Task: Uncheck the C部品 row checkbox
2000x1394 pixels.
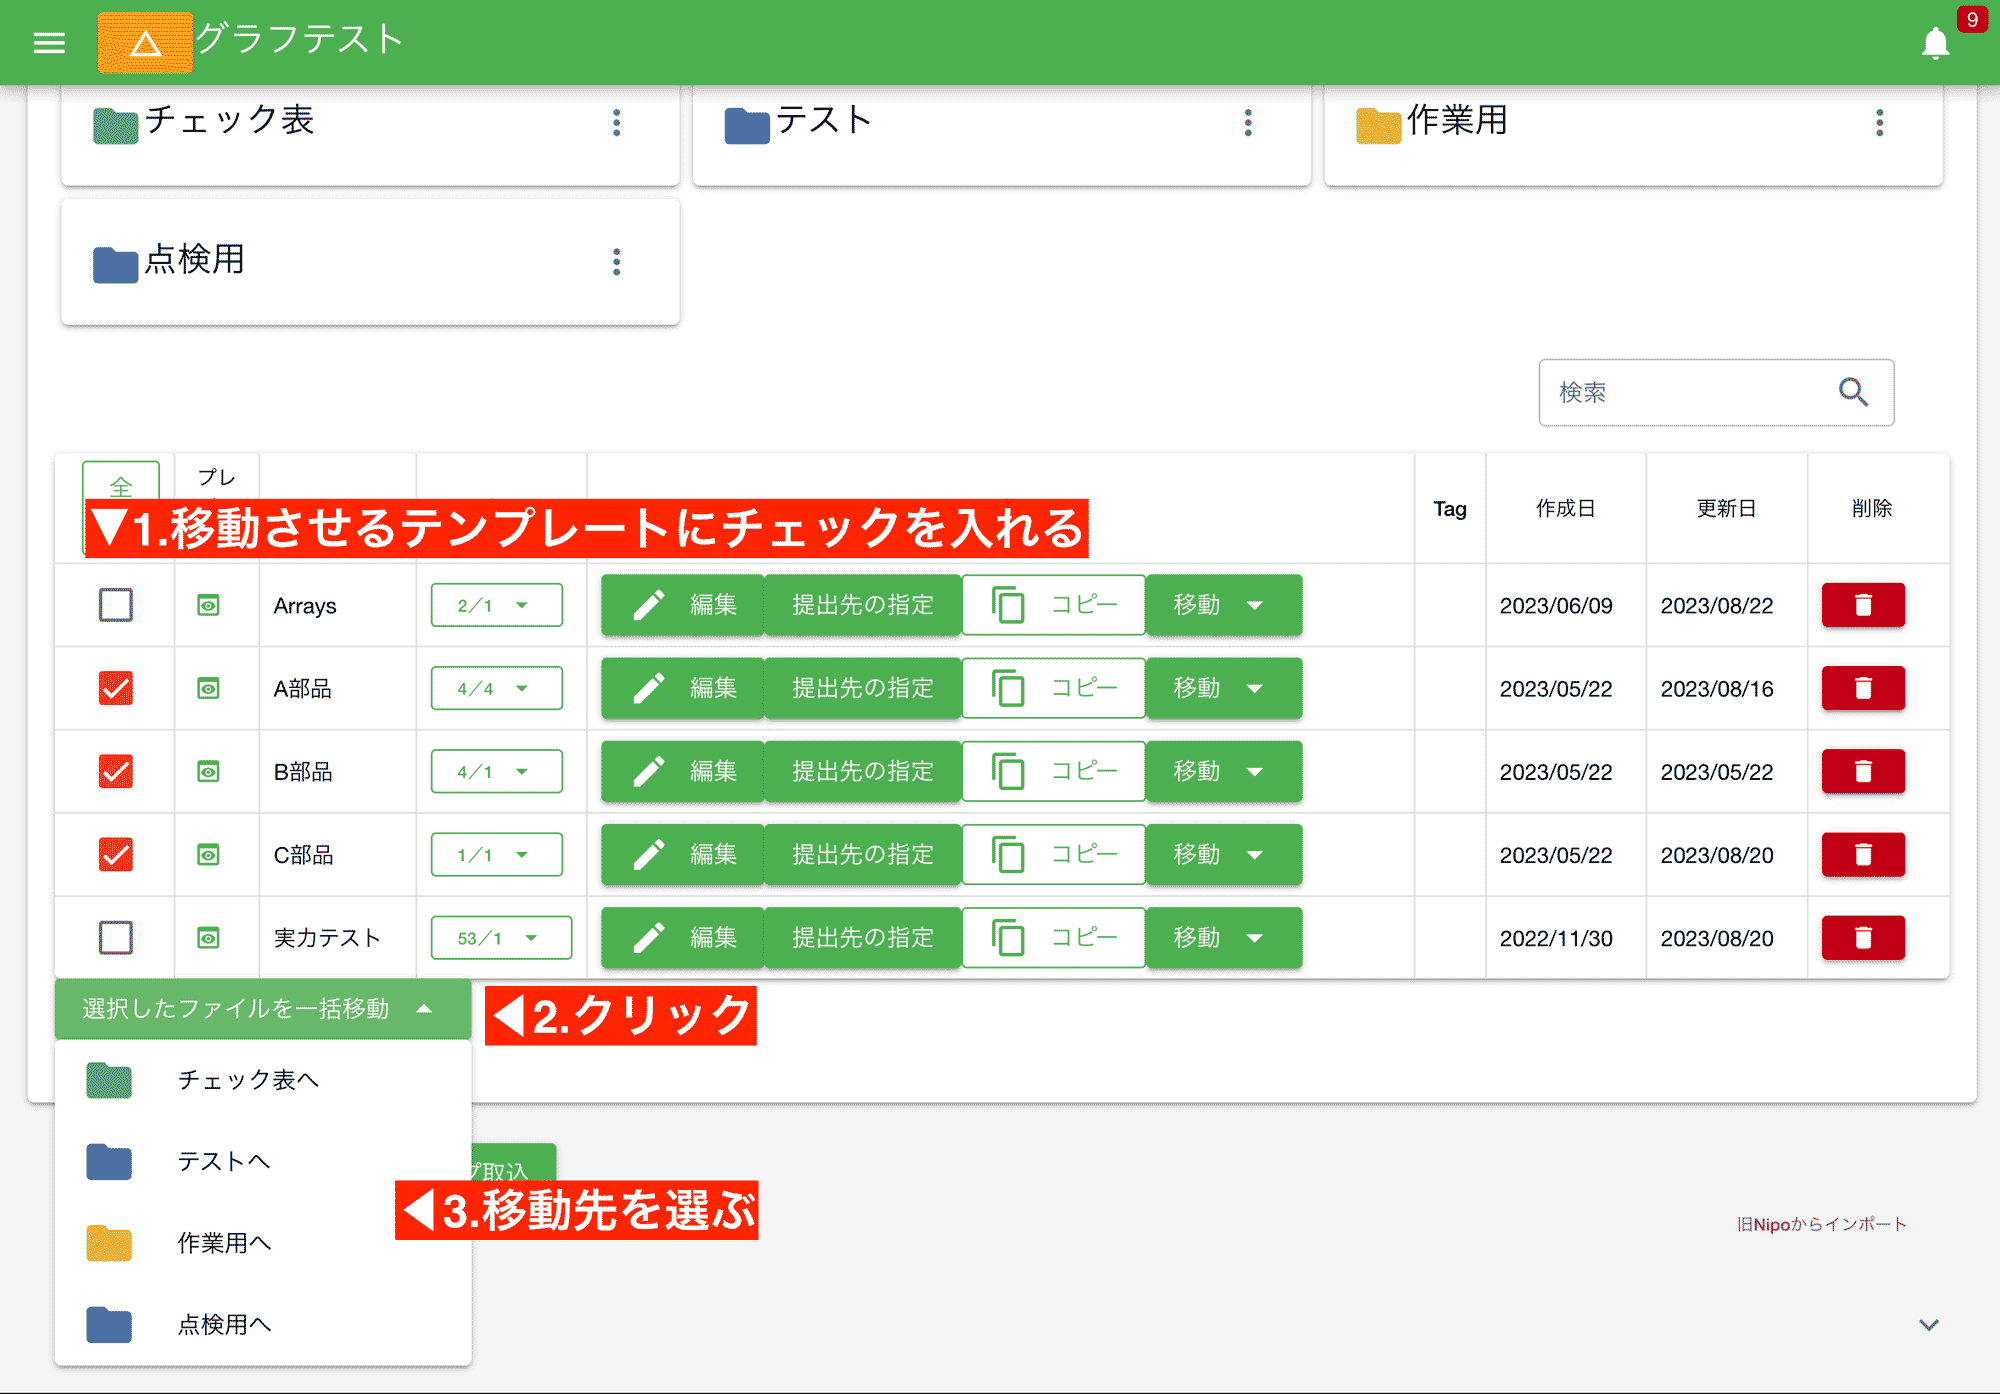Action: coord(116,854)
